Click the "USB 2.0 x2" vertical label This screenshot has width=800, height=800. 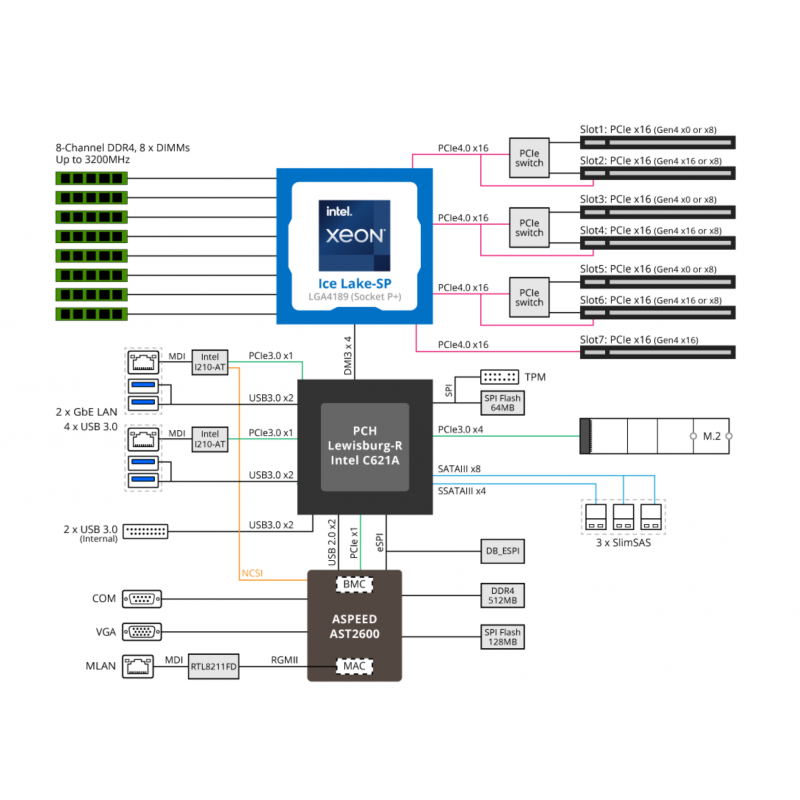click(x=332, y=542)
